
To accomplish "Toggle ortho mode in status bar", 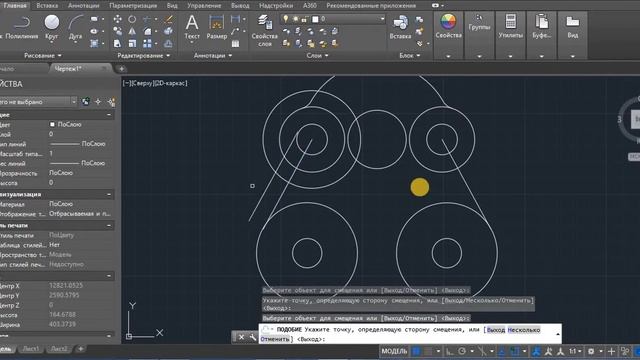I will [x=449, y=351].
